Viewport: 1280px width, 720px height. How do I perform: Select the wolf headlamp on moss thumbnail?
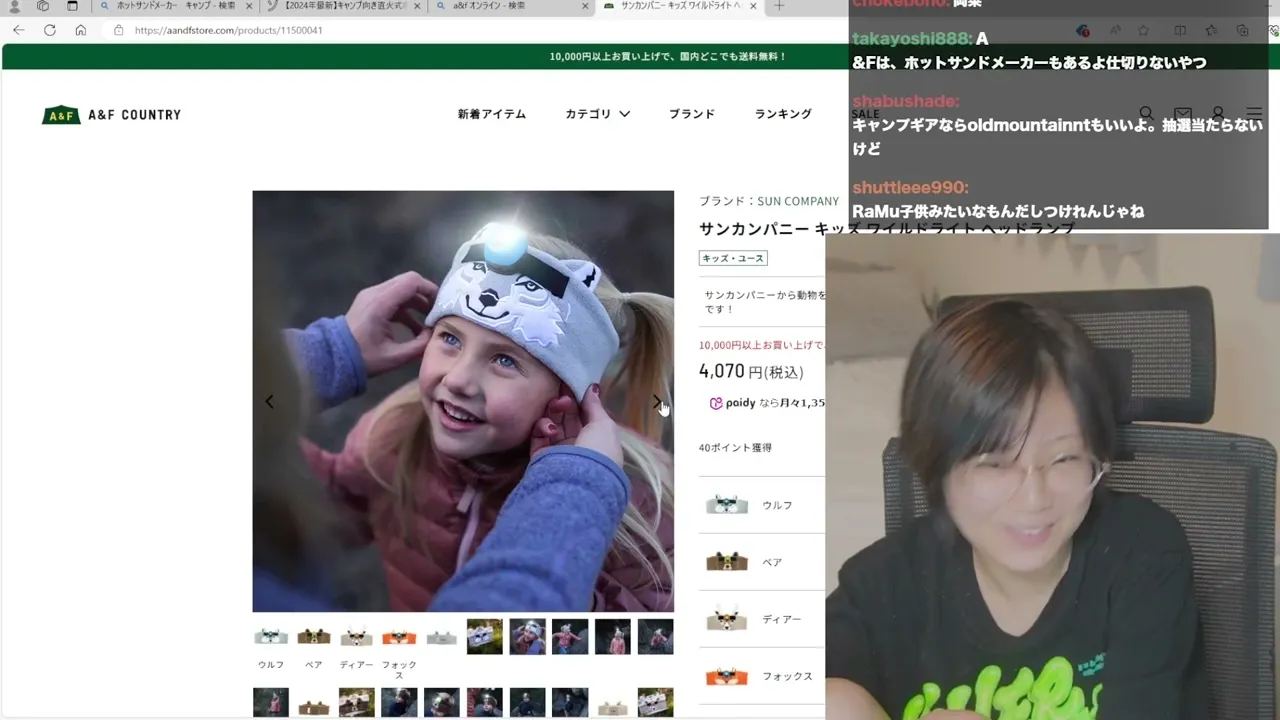[x=485, y=637]
